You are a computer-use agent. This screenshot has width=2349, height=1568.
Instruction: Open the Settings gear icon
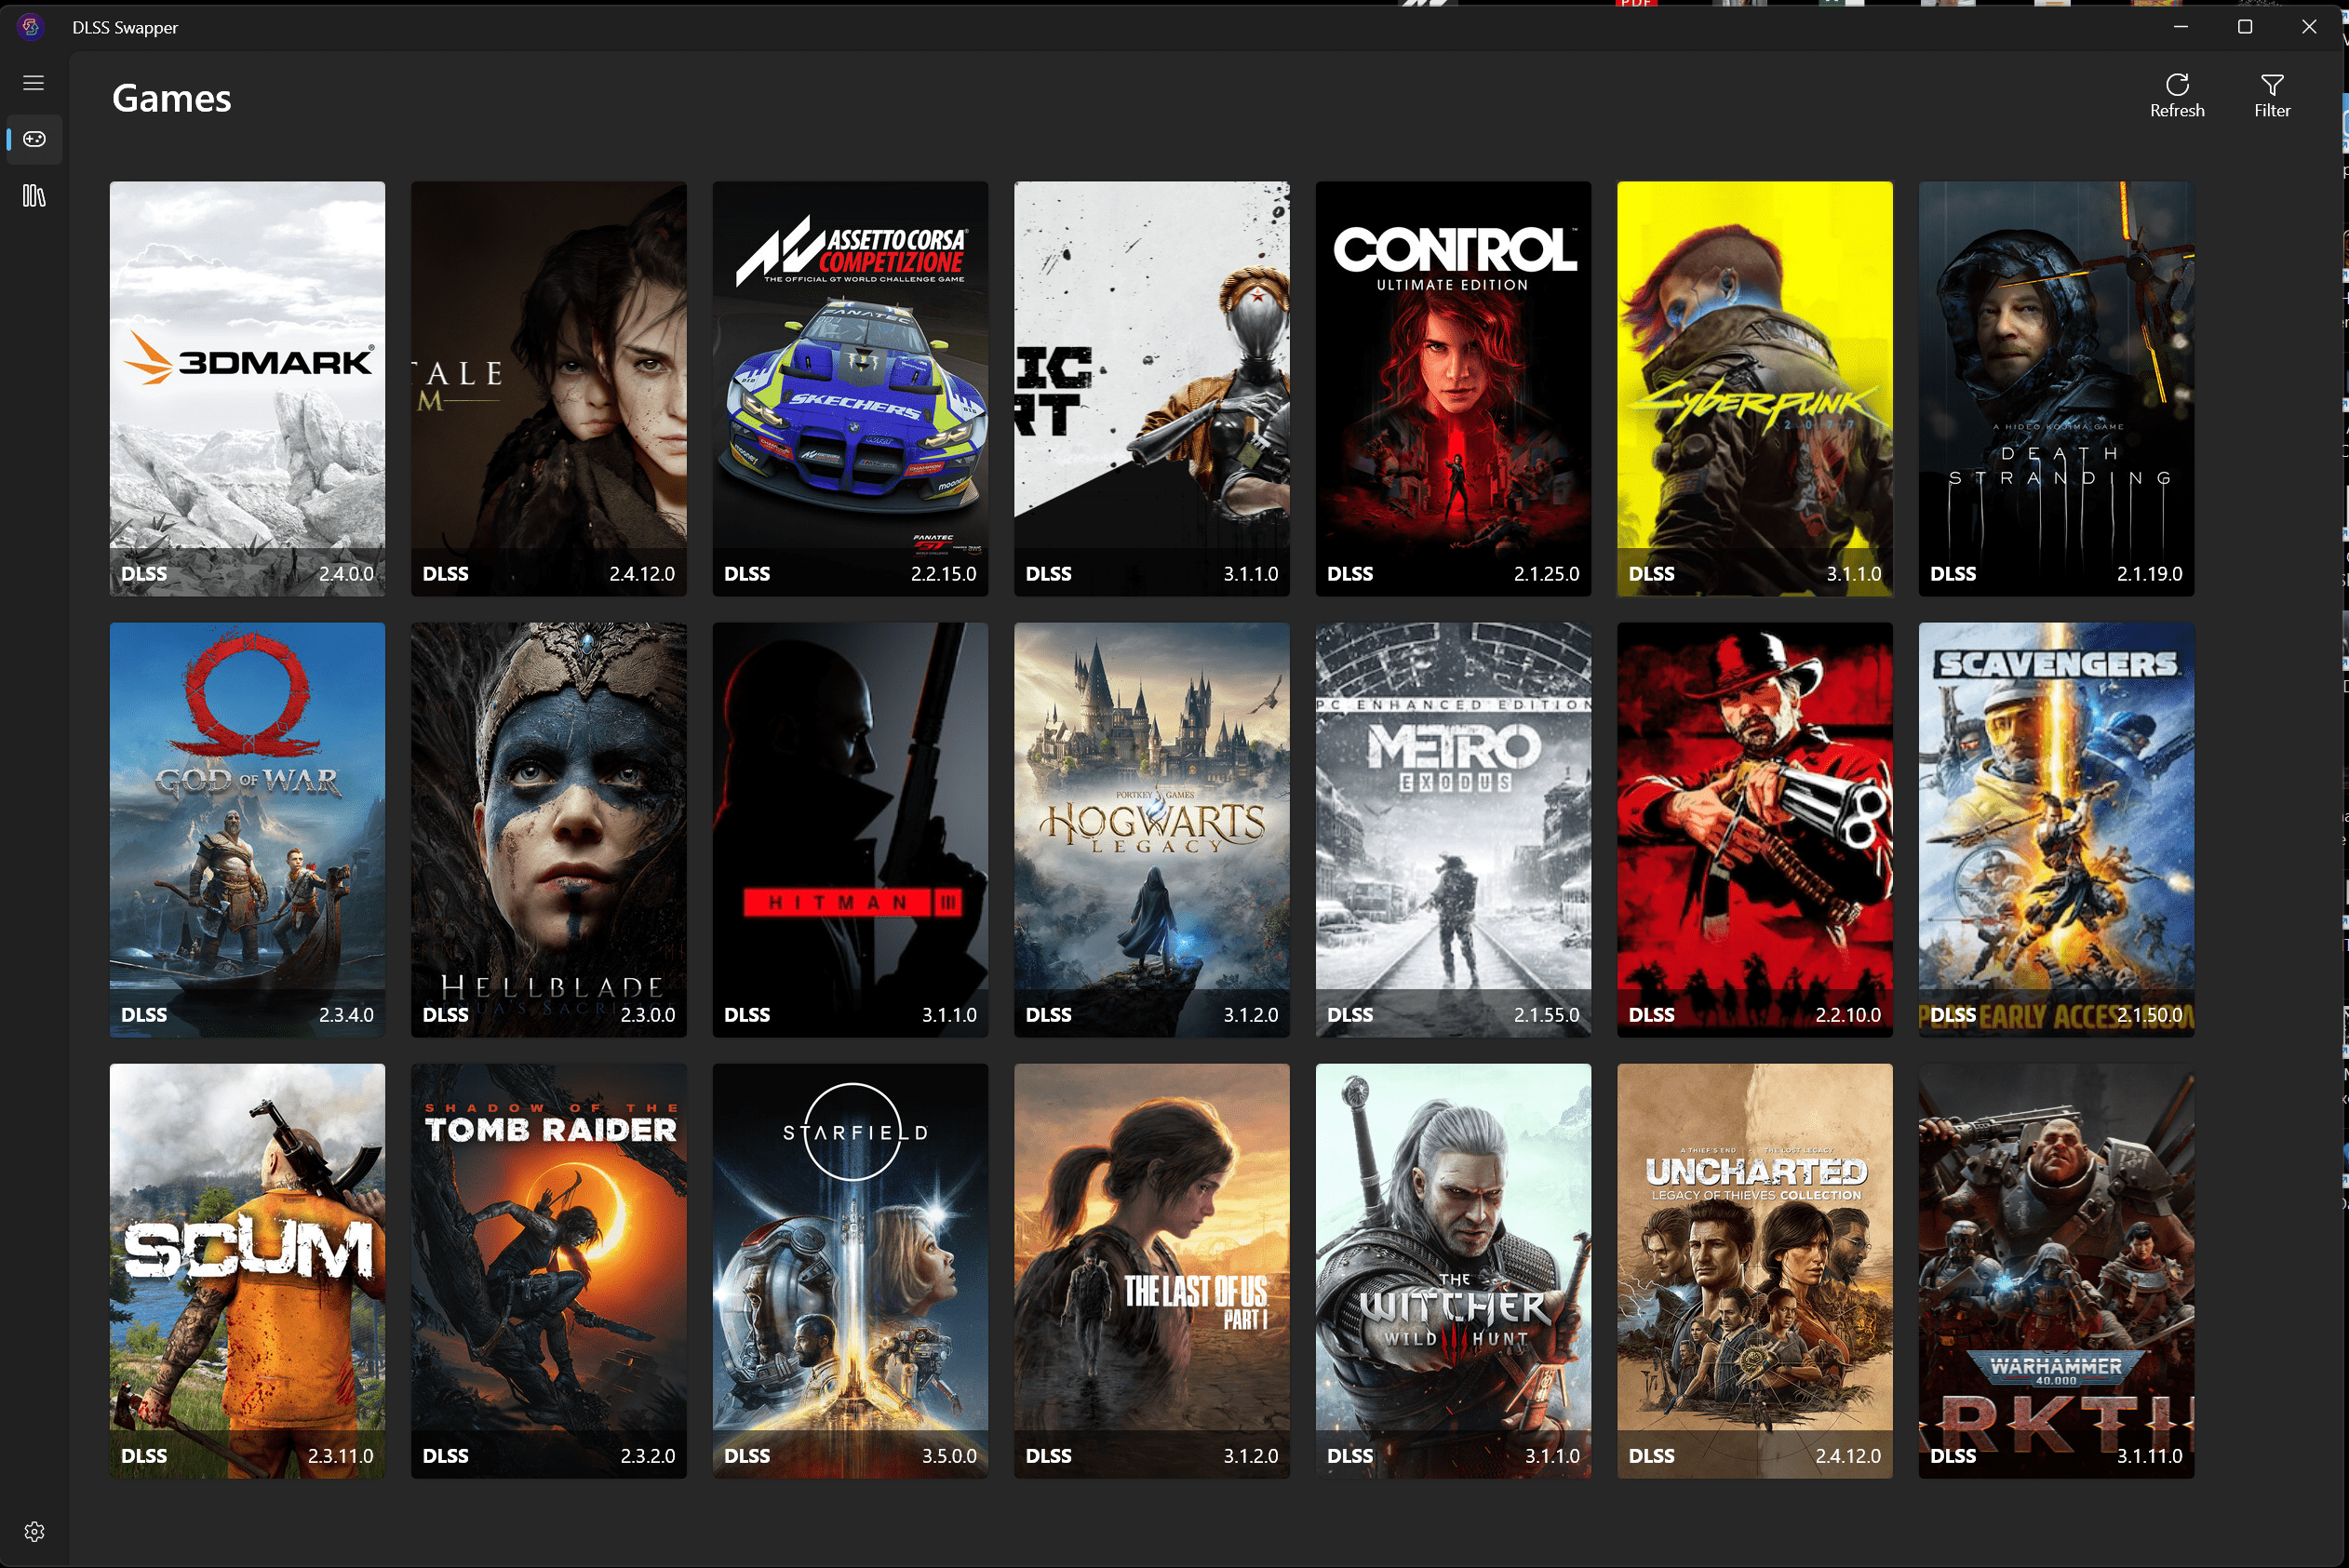(x=34, y=1531)
